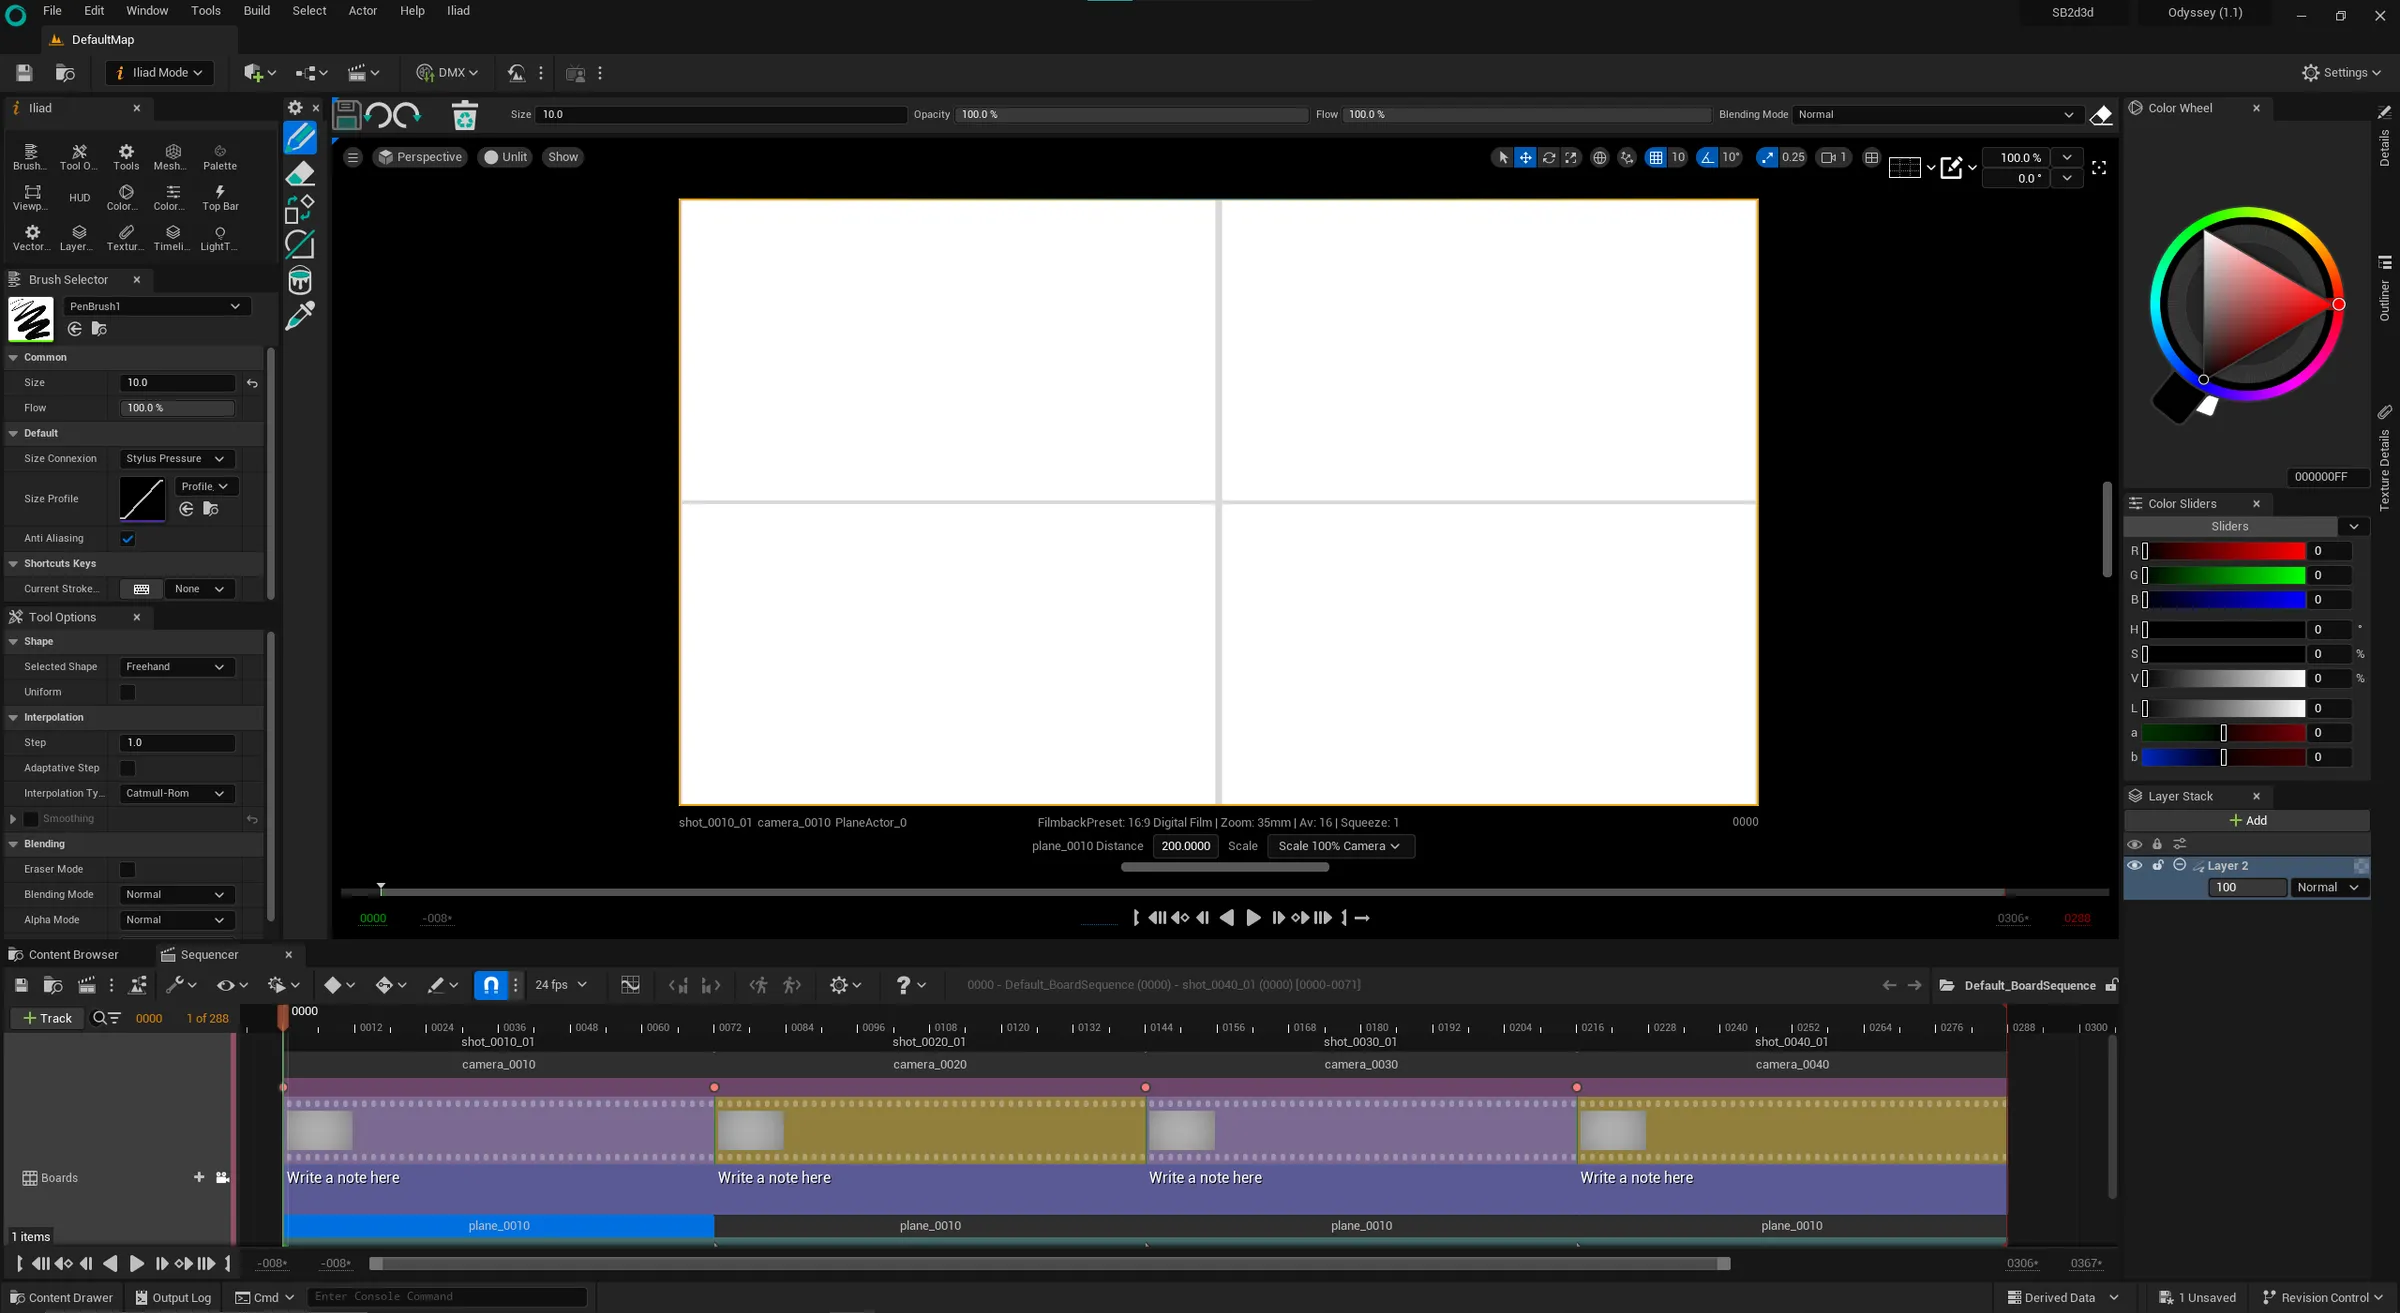
Task: Click the trash clear canvas icon
Action: 464,116
